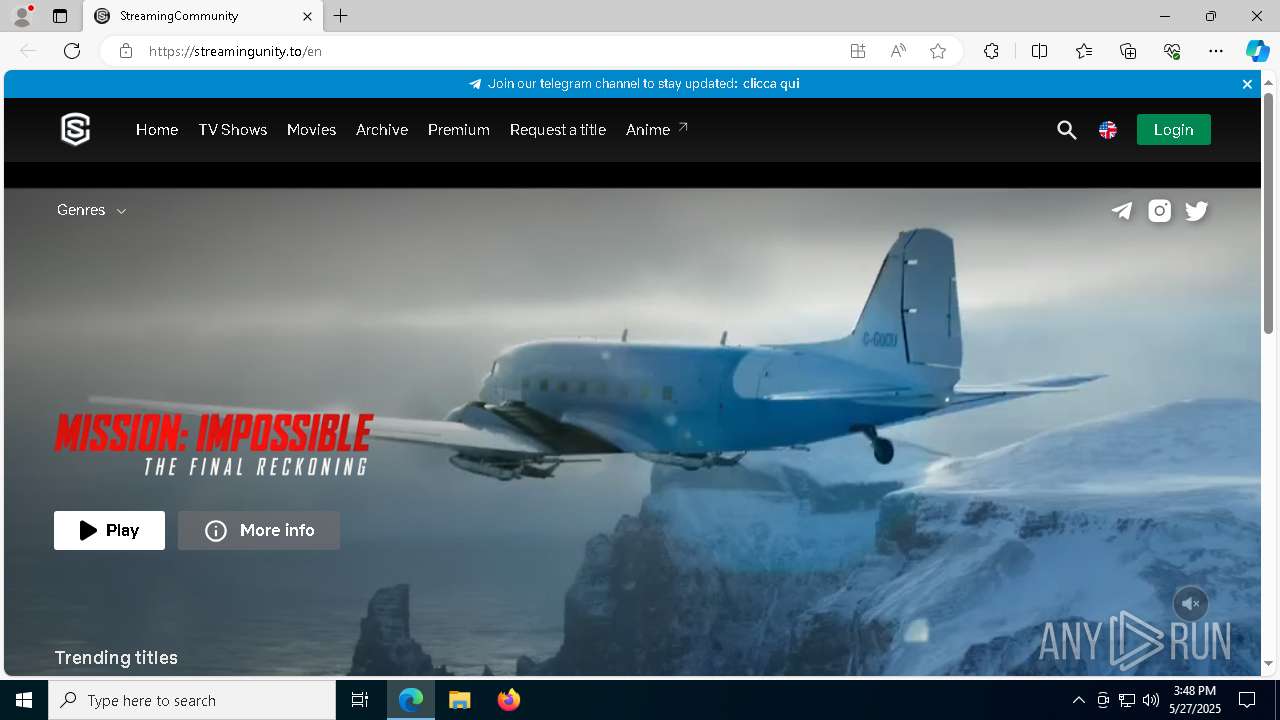Click the green Login button
Image resolution: width=1280 pixels, height=720 pixels.
point(1173,130)
